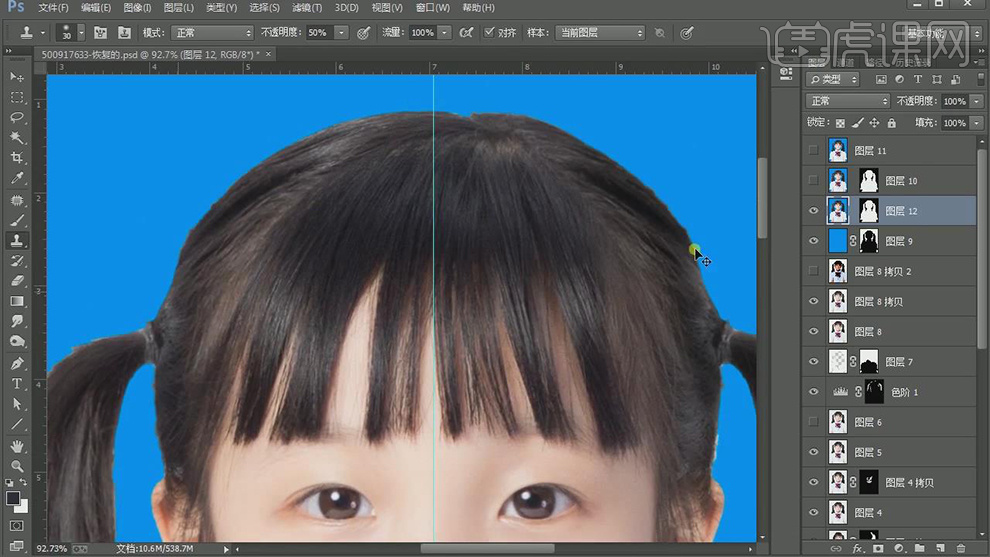Viewport: 990px width, 557px height.
Task: Select the Horizontal Type tool
Action: tap(17, 384)
